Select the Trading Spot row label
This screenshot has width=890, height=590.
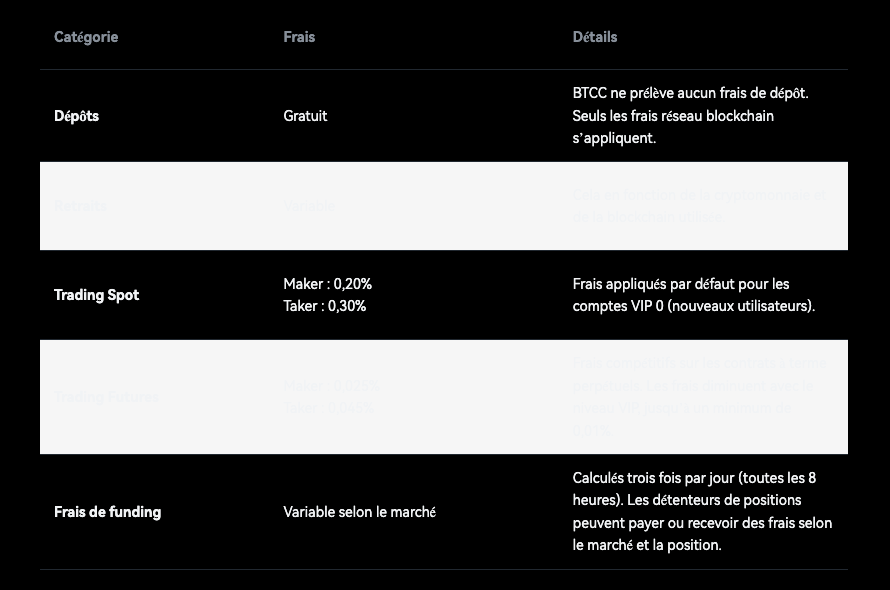click(x=97, y=295)
